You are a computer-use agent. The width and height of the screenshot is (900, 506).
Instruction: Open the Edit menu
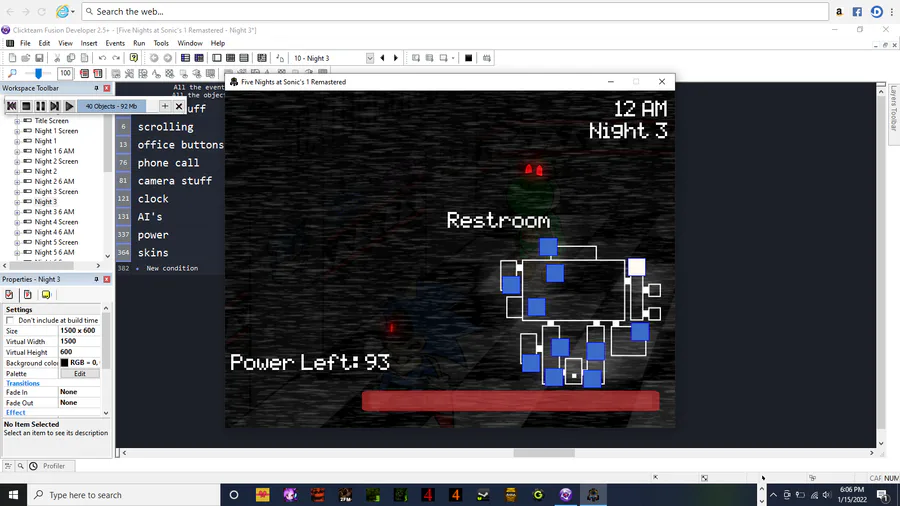(44, 43)
